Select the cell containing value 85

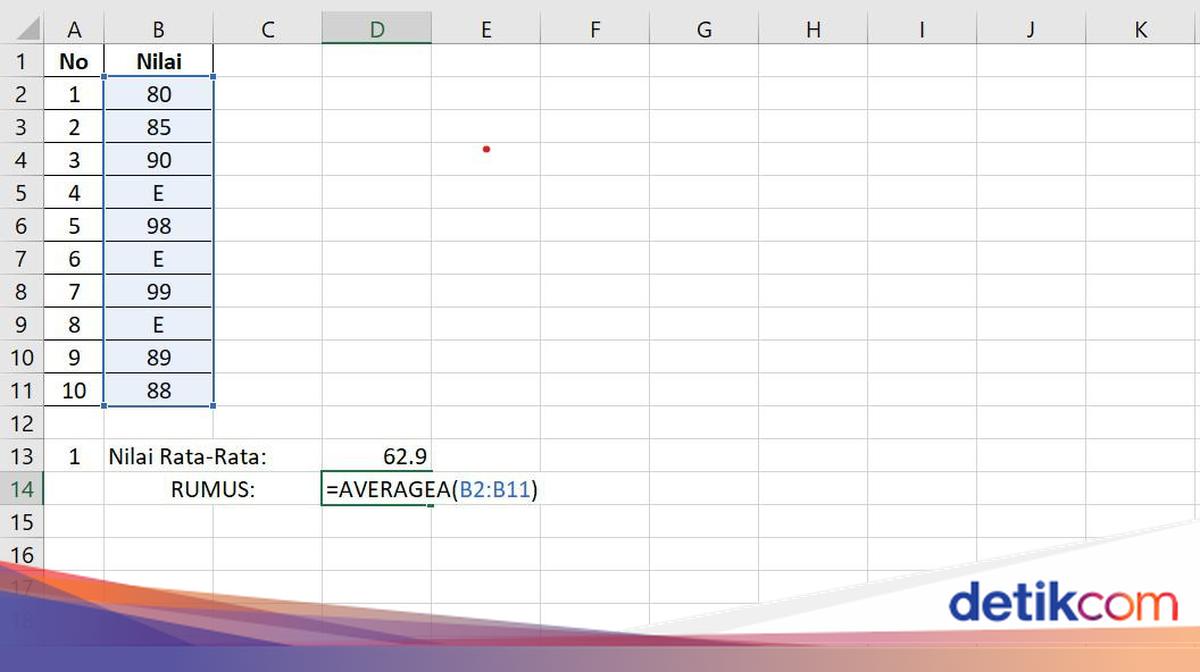[x=158, y=126]
